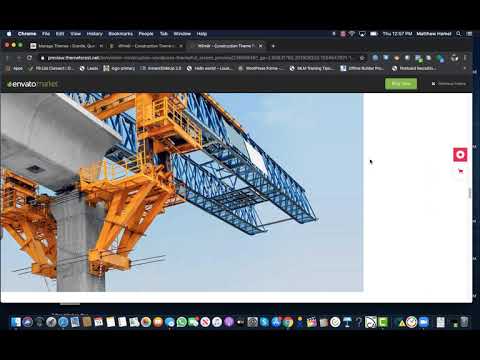
Task: Open the Chrome application menu
Action: (x=27, y=34)
